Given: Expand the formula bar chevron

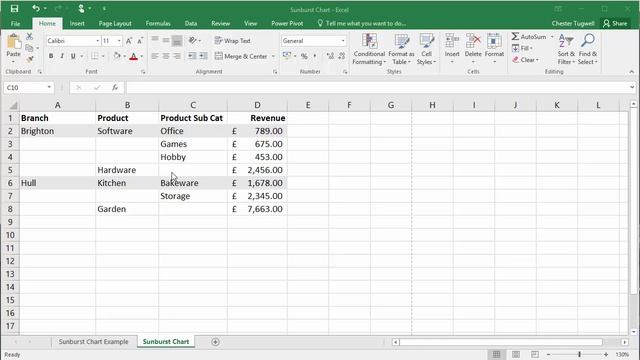Looking at the screenshot, I should (x=632, y=87).
